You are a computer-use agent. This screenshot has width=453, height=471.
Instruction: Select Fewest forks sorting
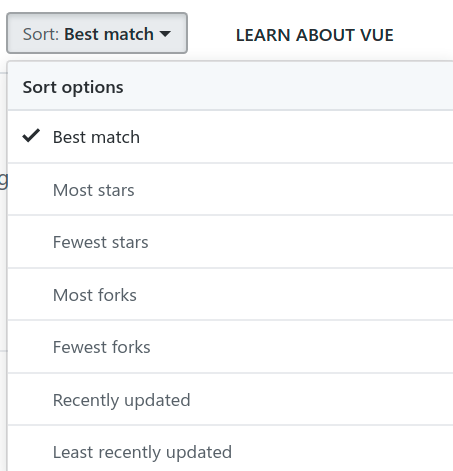[230, 347]
